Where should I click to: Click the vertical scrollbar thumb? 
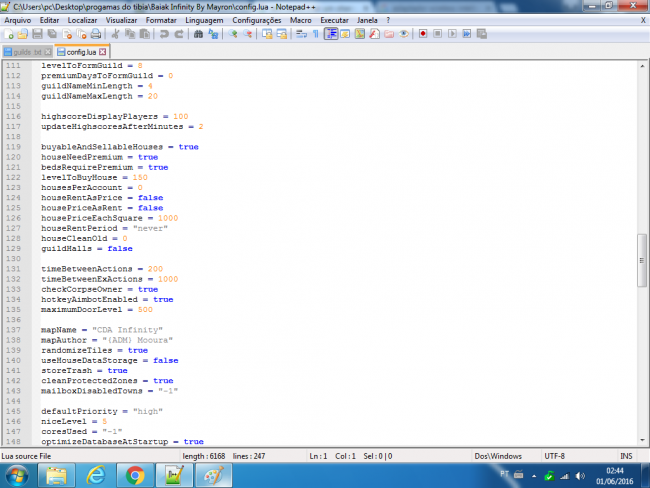click(642, 260)
